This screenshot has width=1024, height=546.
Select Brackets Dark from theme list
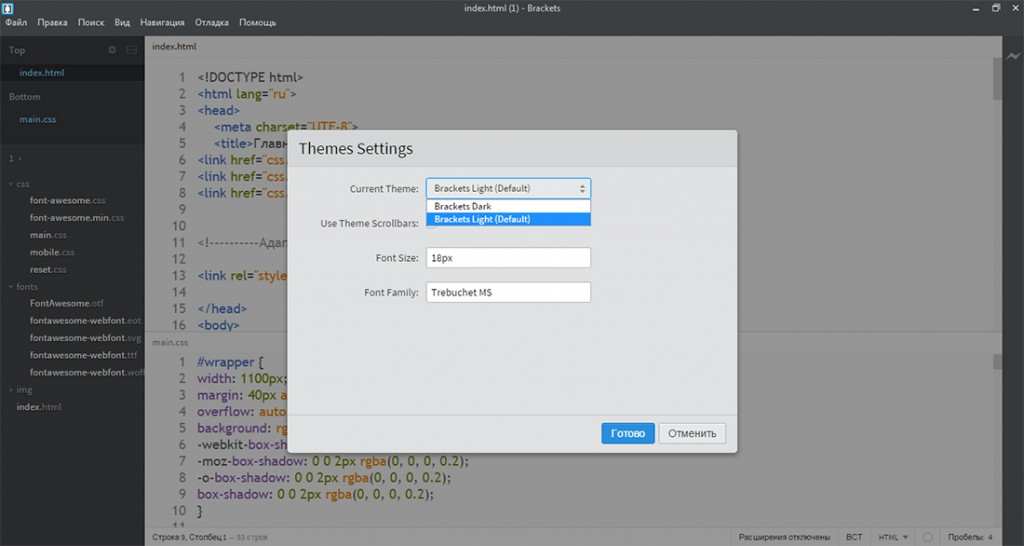coord(508,206)
